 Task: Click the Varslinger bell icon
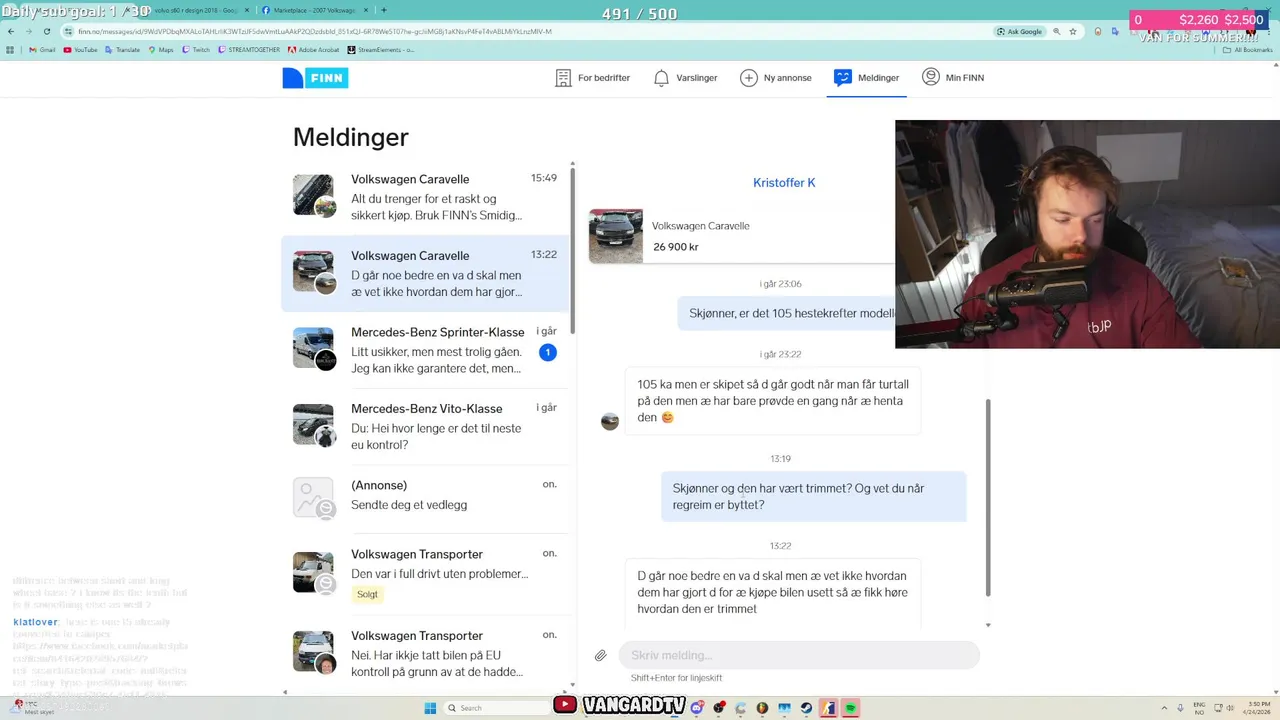661,78
